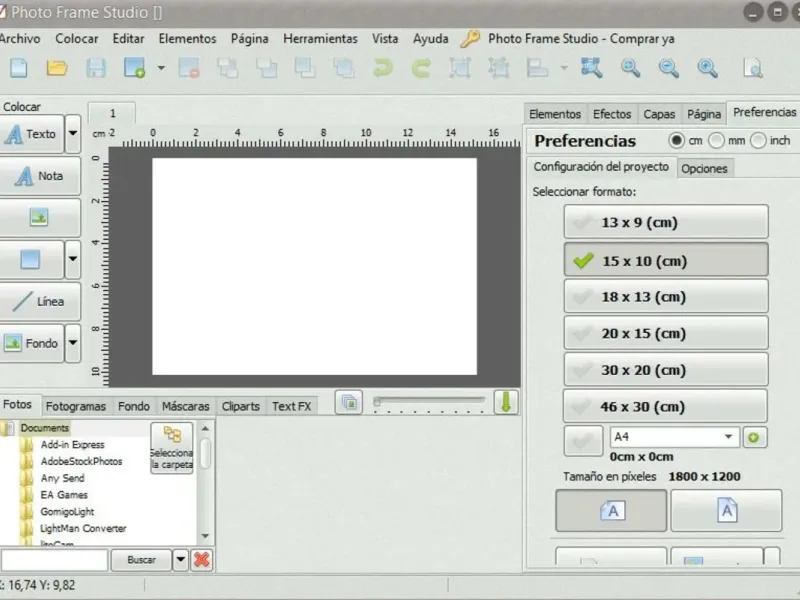Click the Buscar button
The image size is (800, 600).
pos(141,560)
